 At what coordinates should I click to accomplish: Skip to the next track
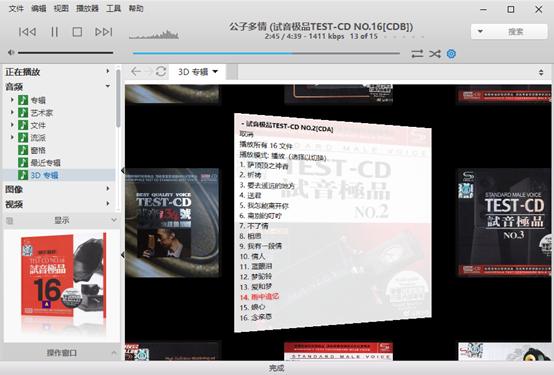click(104, 32)
